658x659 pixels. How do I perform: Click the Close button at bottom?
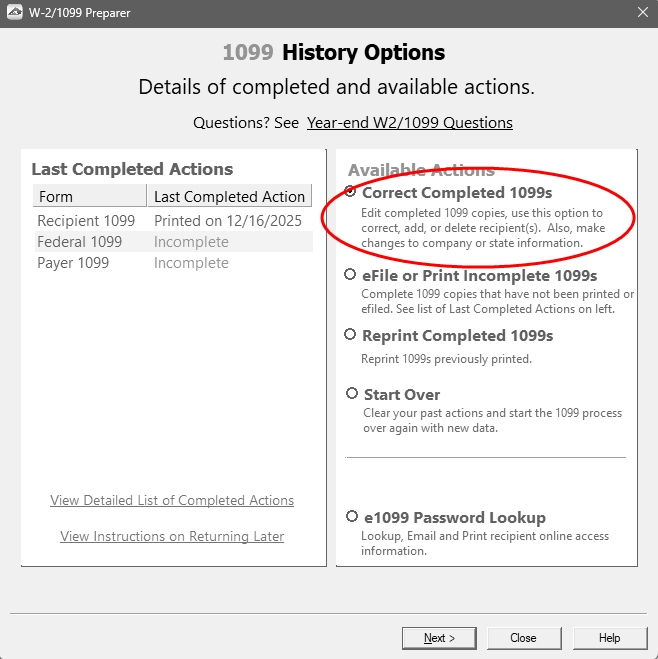[523, 638]
